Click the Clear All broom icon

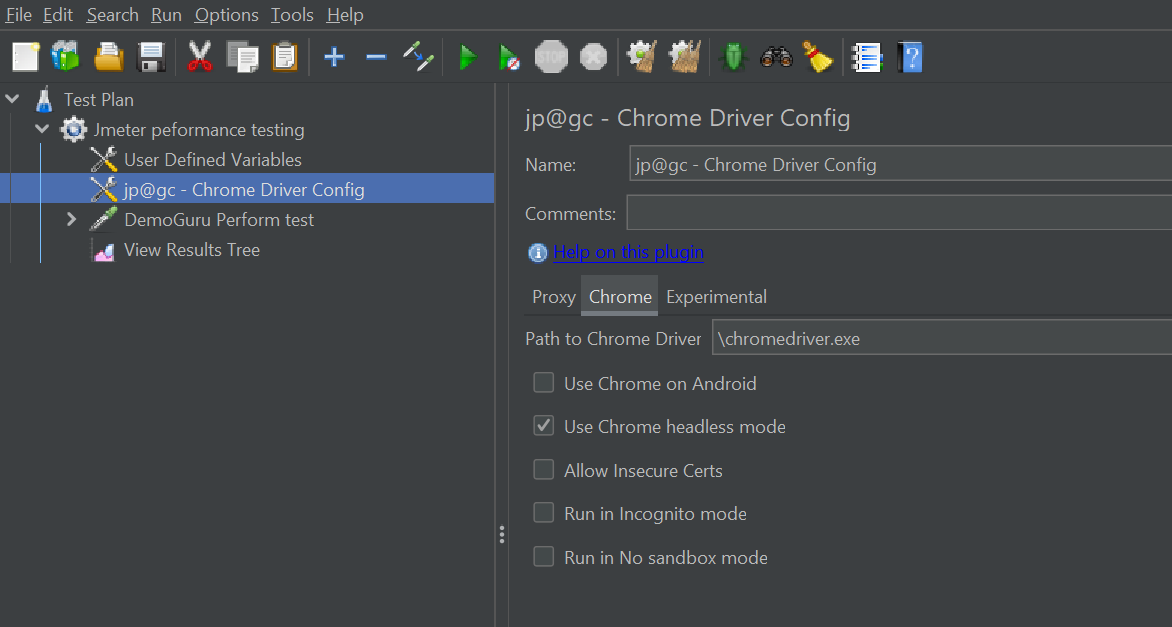pos(819,58)
